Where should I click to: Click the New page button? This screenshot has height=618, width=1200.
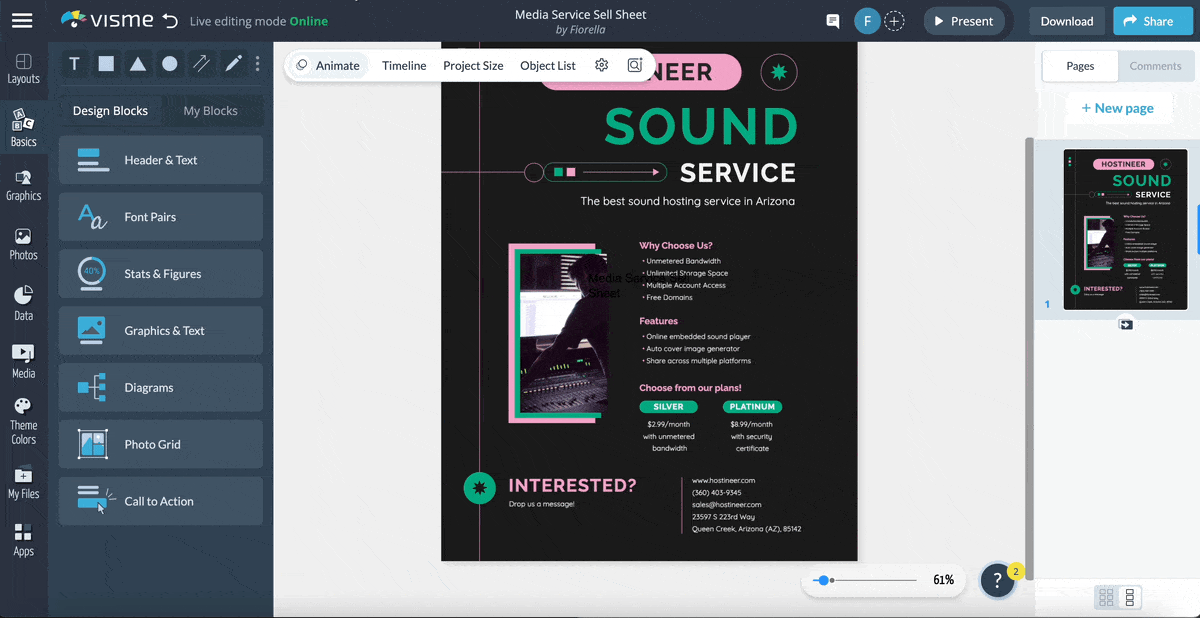[1118, 107]
